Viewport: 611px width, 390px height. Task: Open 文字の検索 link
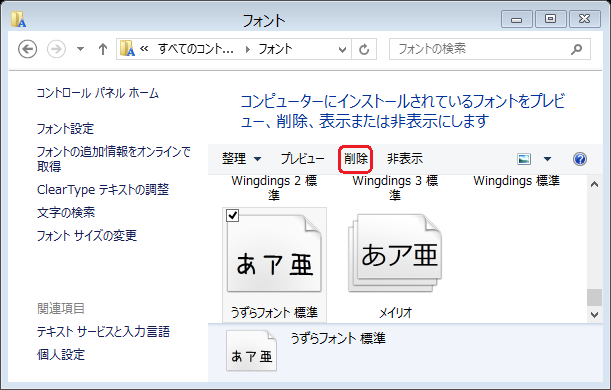[x=66, y=212]
